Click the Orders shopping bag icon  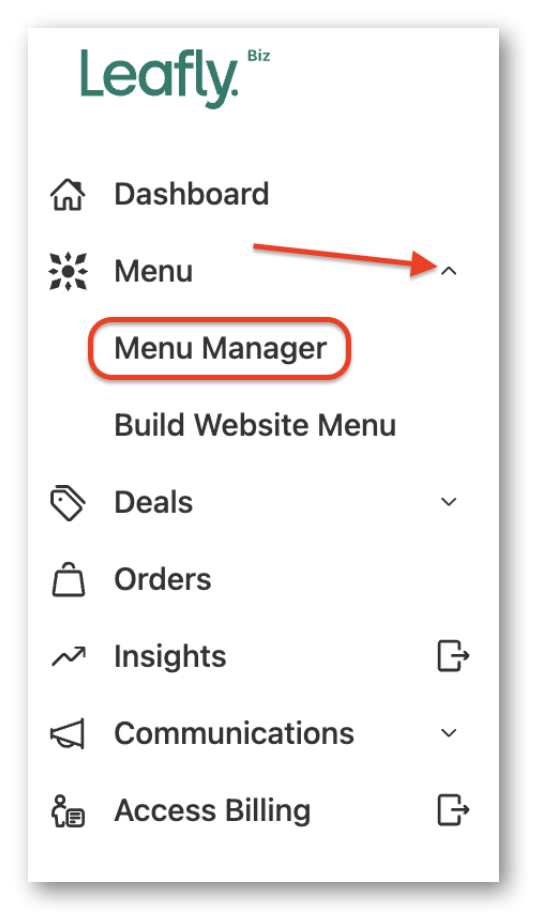pyautogui.click(x=68, y=579)
